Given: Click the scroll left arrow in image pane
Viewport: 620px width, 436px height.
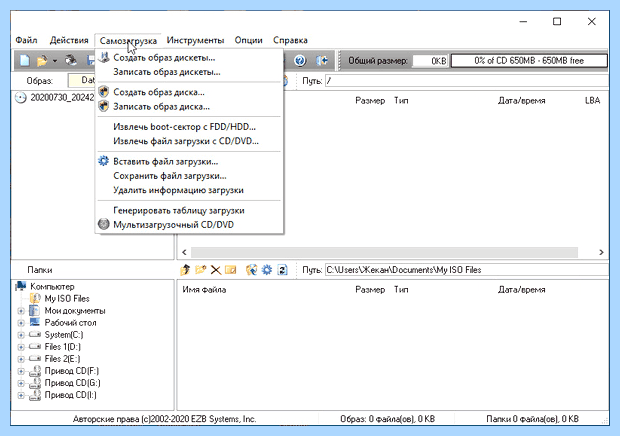Looking at the screenshot, I should click(184, 252).
